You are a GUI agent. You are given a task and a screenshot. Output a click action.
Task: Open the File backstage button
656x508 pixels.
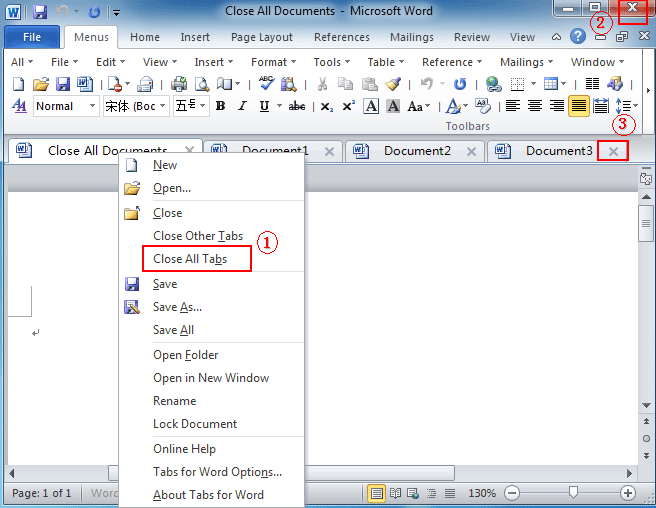pos(31,38)
